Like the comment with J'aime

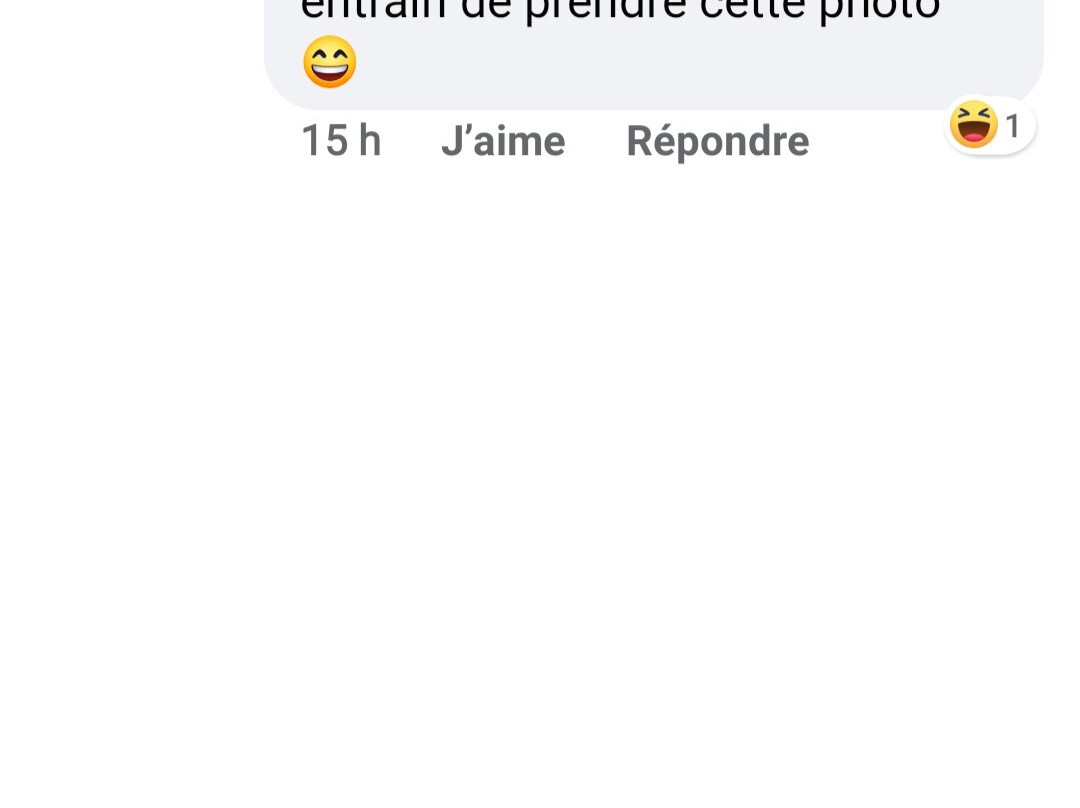click(503, 141)
